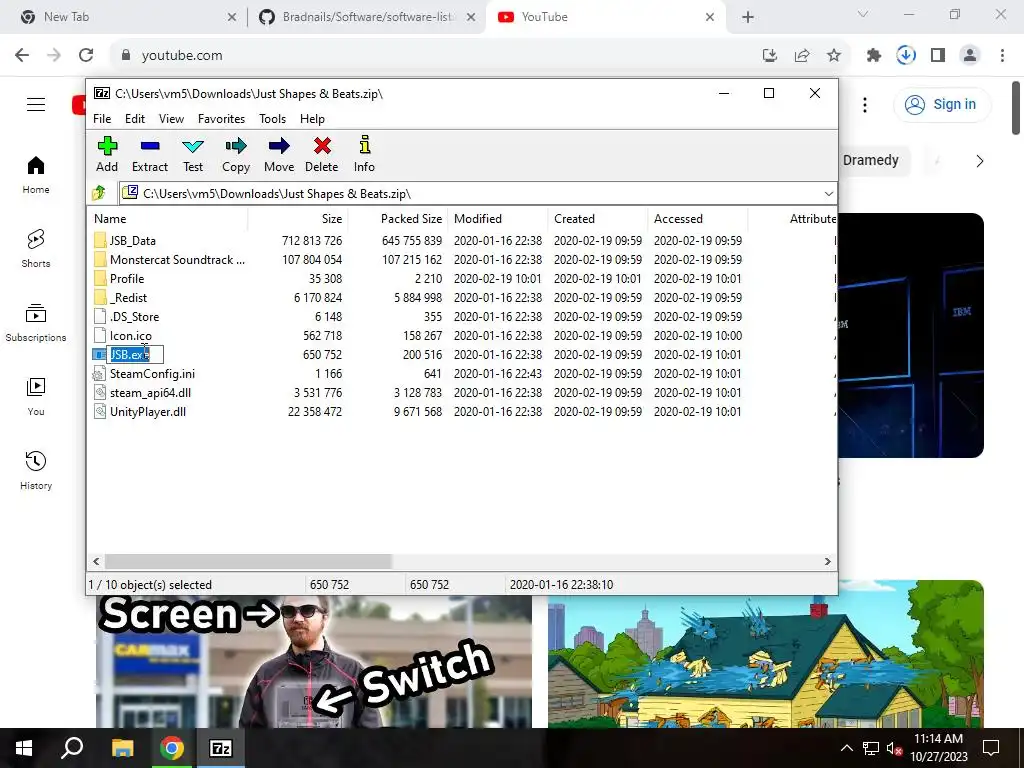Sort by Packed Size column header
The height and width of the screenshot is (768, 1024).
click(397, 219)
